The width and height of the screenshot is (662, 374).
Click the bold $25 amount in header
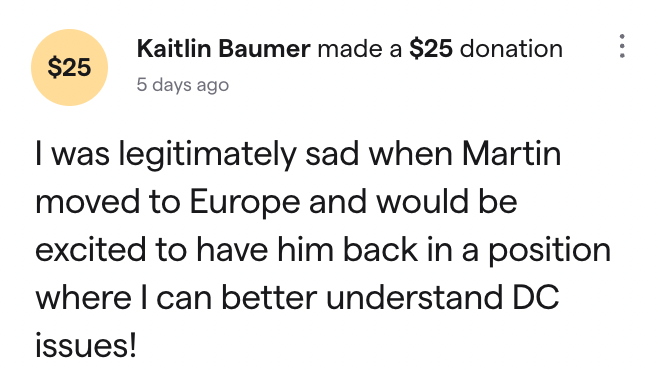[431, 49]
